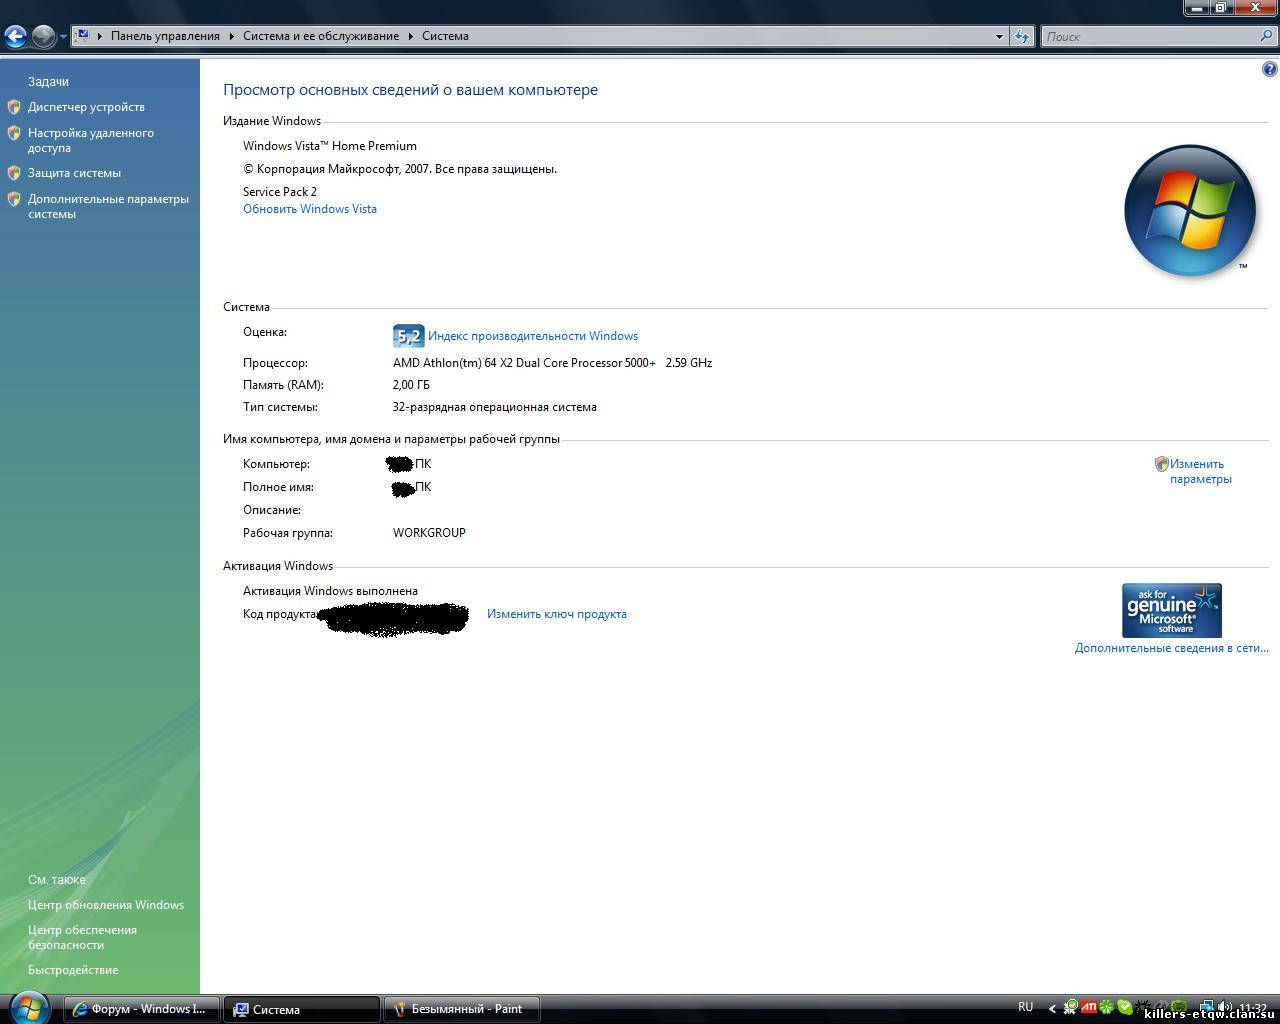This screenshot has height=1024, width=1280.
Task: Open Центр обеспечения безопасности link
Action: (x=82, y=937)
